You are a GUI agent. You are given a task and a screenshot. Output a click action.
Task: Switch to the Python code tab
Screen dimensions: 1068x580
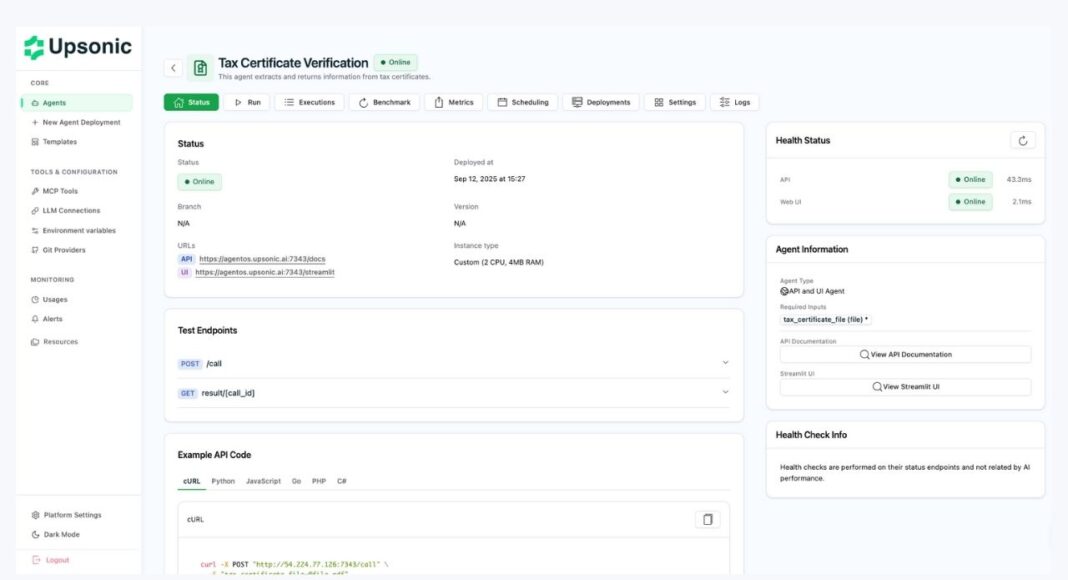(223, 481)
